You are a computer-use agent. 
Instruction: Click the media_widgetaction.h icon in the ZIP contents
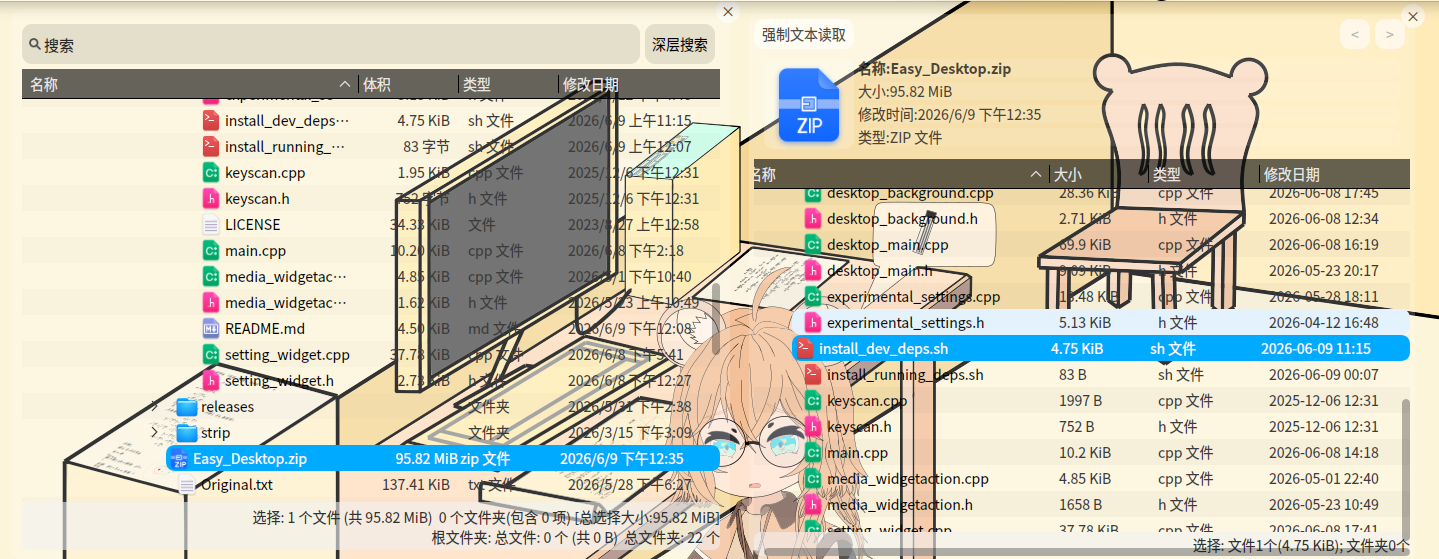[x=813, y=505]
